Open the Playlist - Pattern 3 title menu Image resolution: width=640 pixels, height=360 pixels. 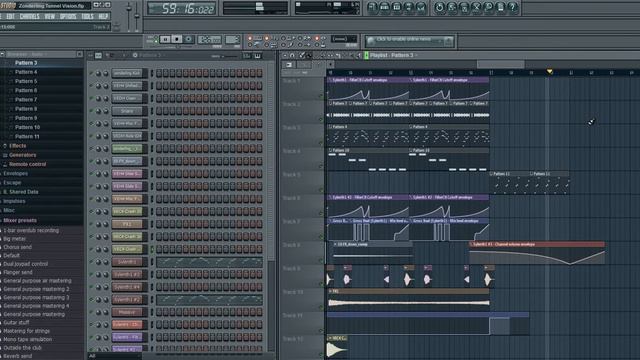(x=392, y=55)
